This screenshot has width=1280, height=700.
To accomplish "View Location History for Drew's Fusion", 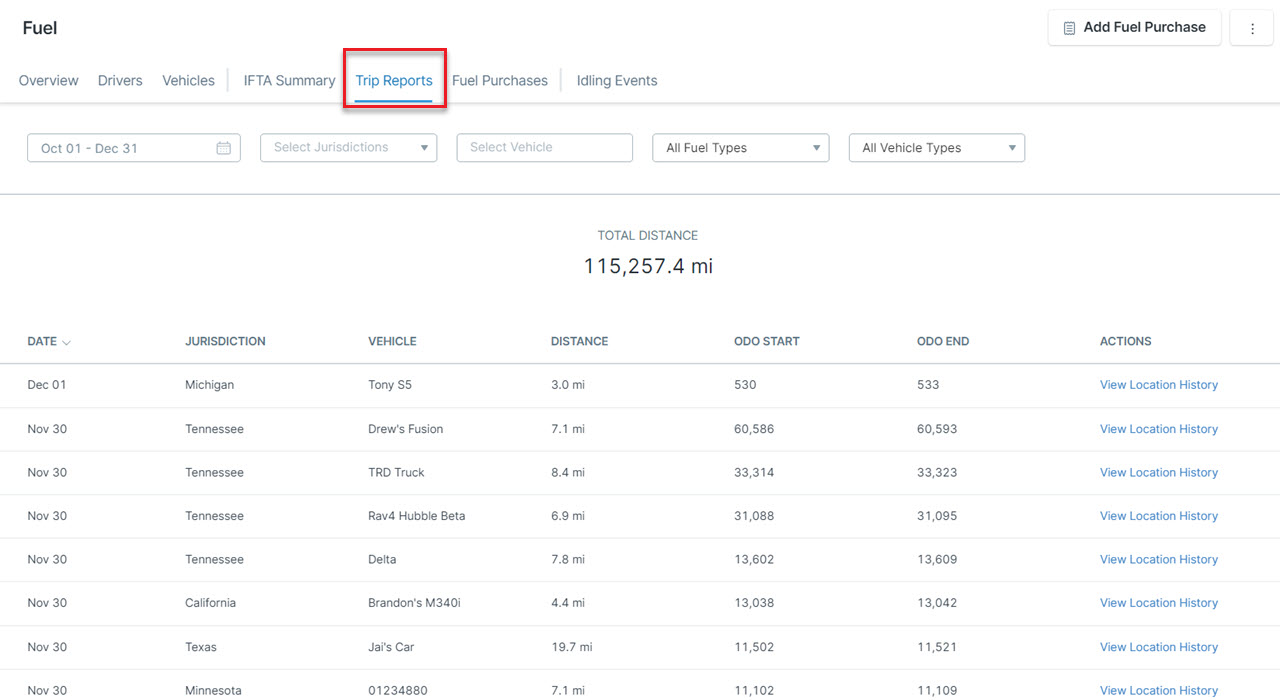I will [x=1158, y=429].
